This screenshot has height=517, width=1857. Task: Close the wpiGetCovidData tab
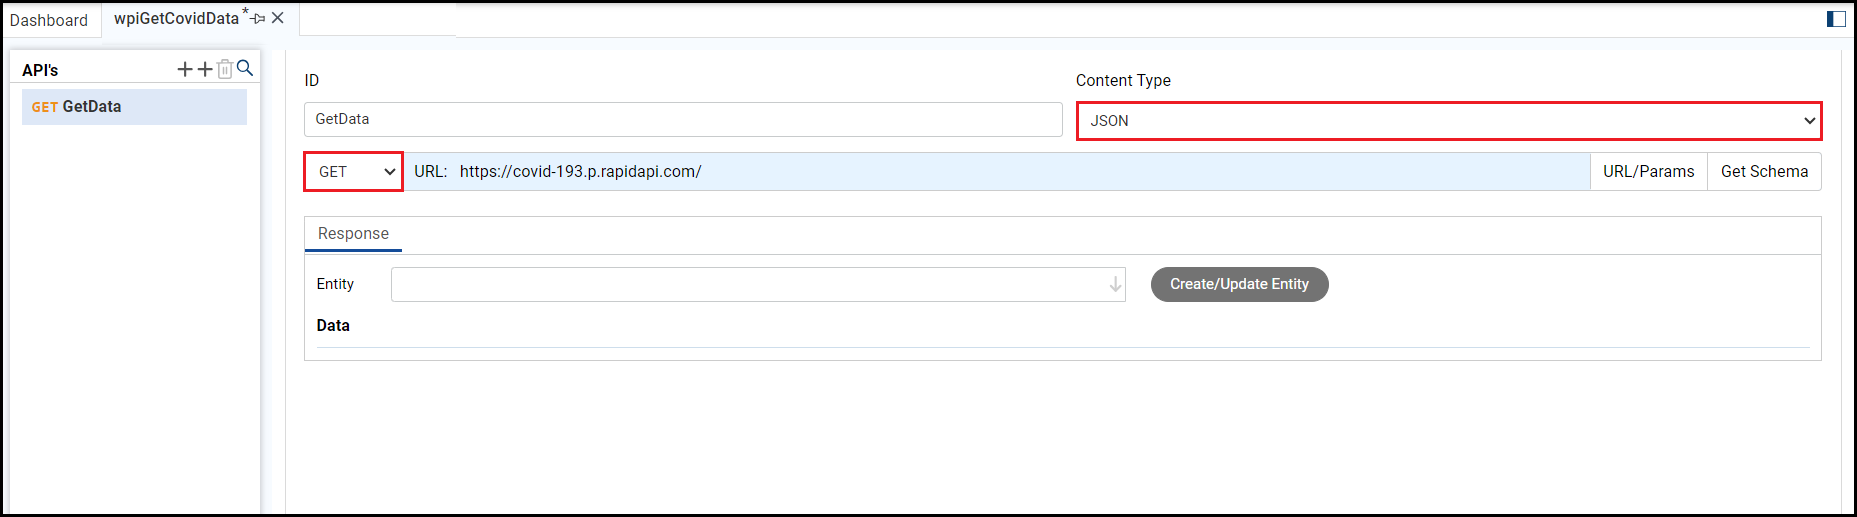point(278,18)
